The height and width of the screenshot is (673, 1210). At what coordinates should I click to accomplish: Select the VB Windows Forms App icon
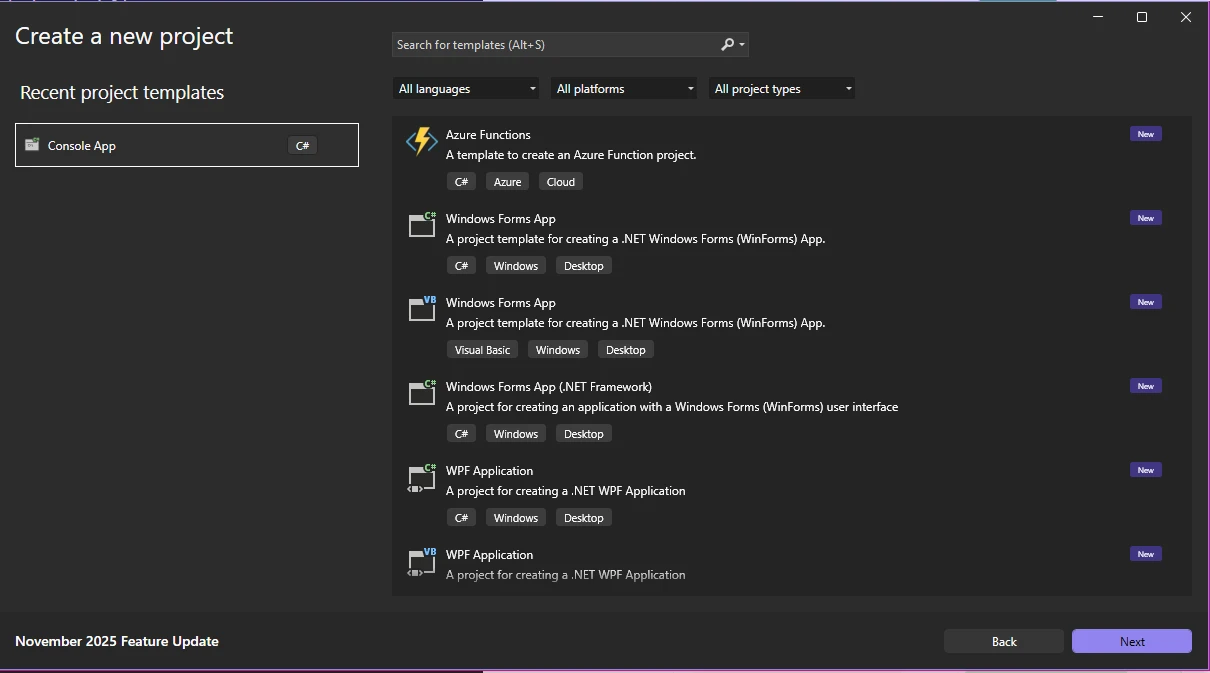tap(422, 309)
